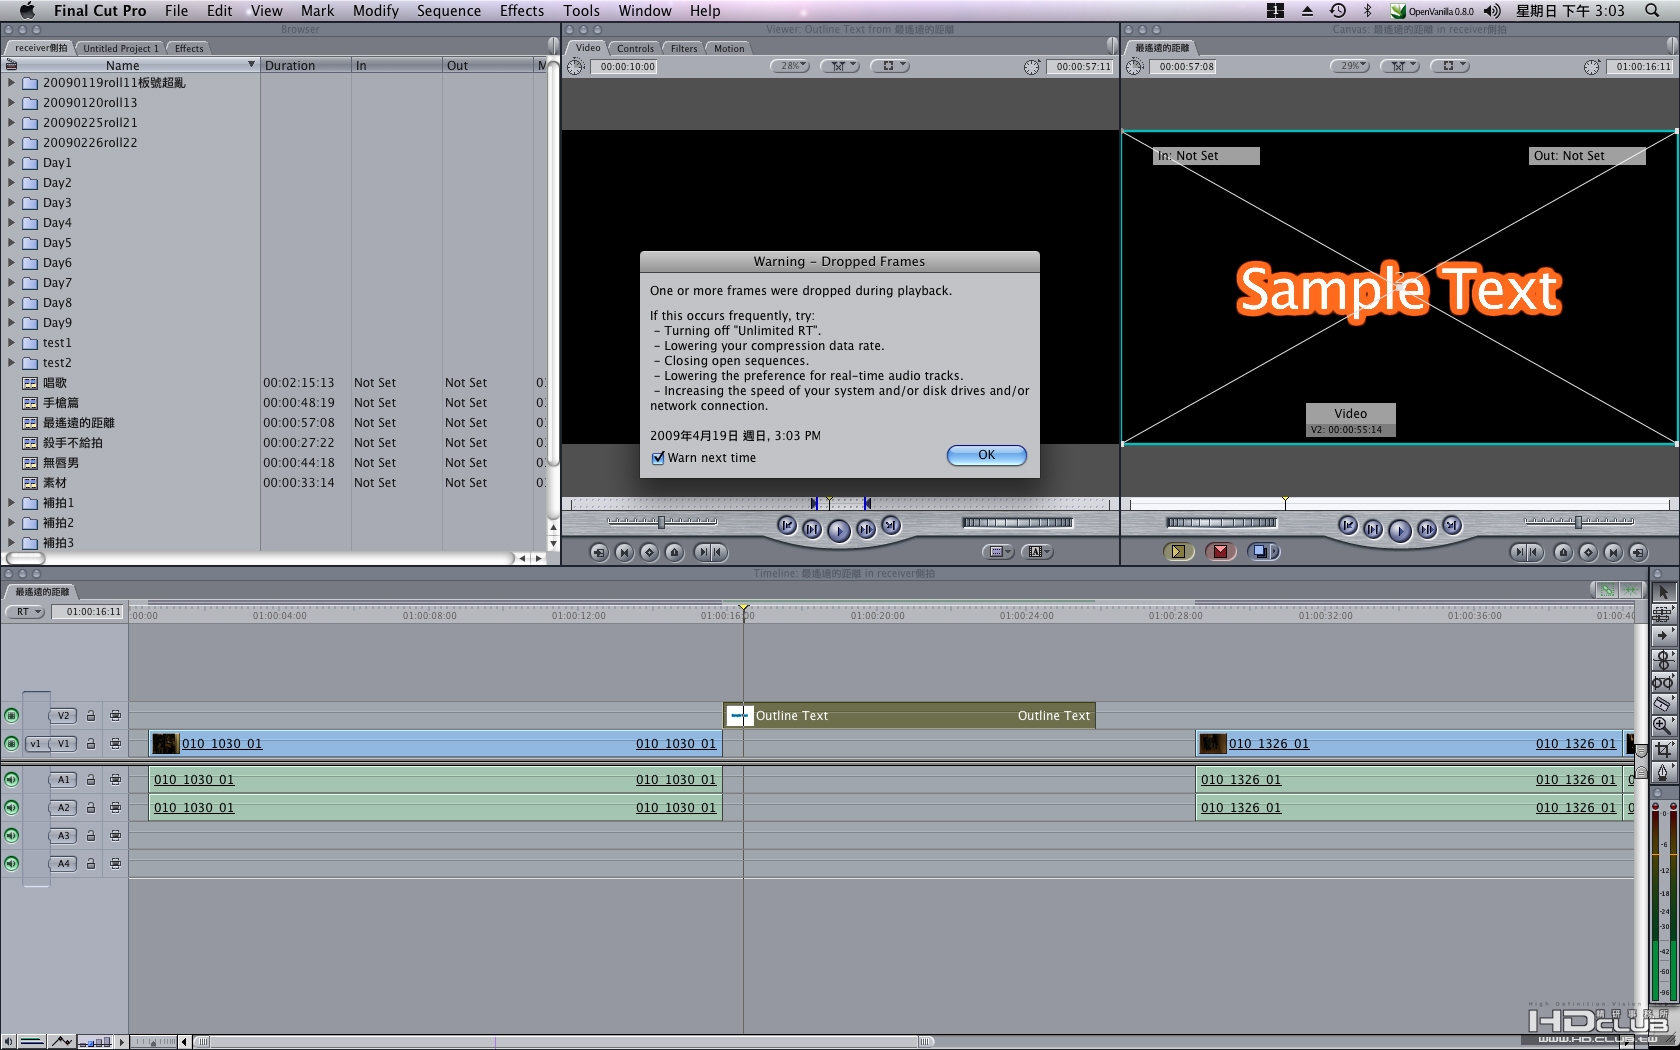The height and width of the screenshot is (1050, 1680).
Task: Click the red Overwrite edit button in Canvas
Action: (1221, 552)
